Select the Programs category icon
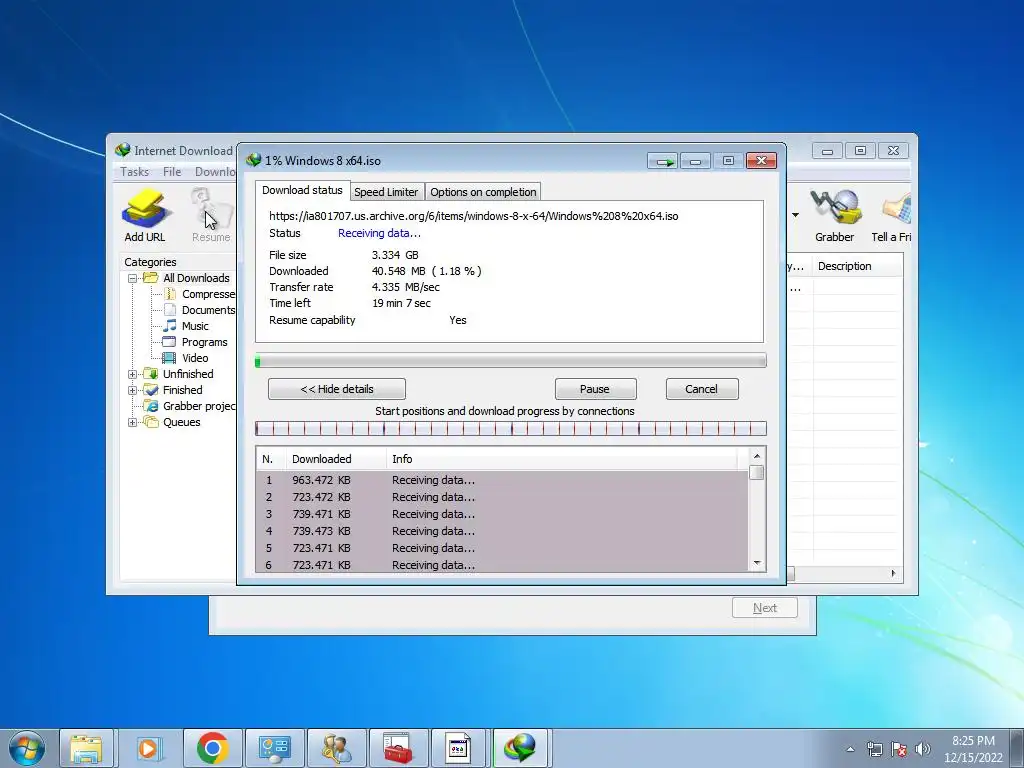This screenshot has width=1024, height=768. 170,342
